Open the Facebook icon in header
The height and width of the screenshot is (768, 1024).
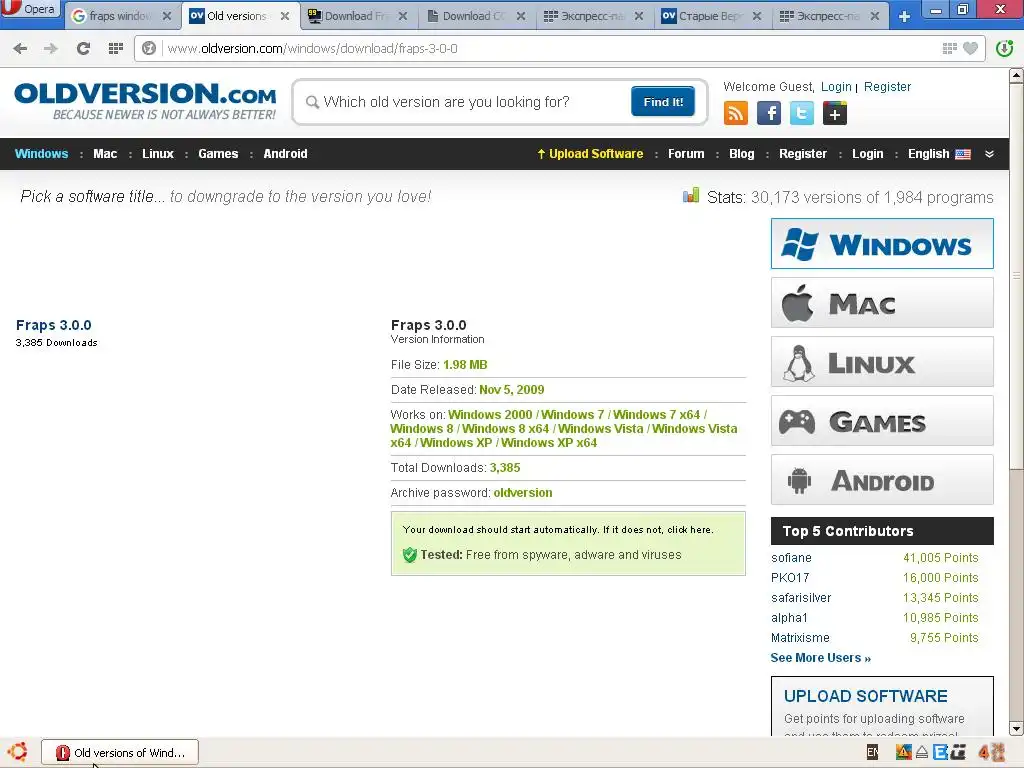tap(769, 113)
